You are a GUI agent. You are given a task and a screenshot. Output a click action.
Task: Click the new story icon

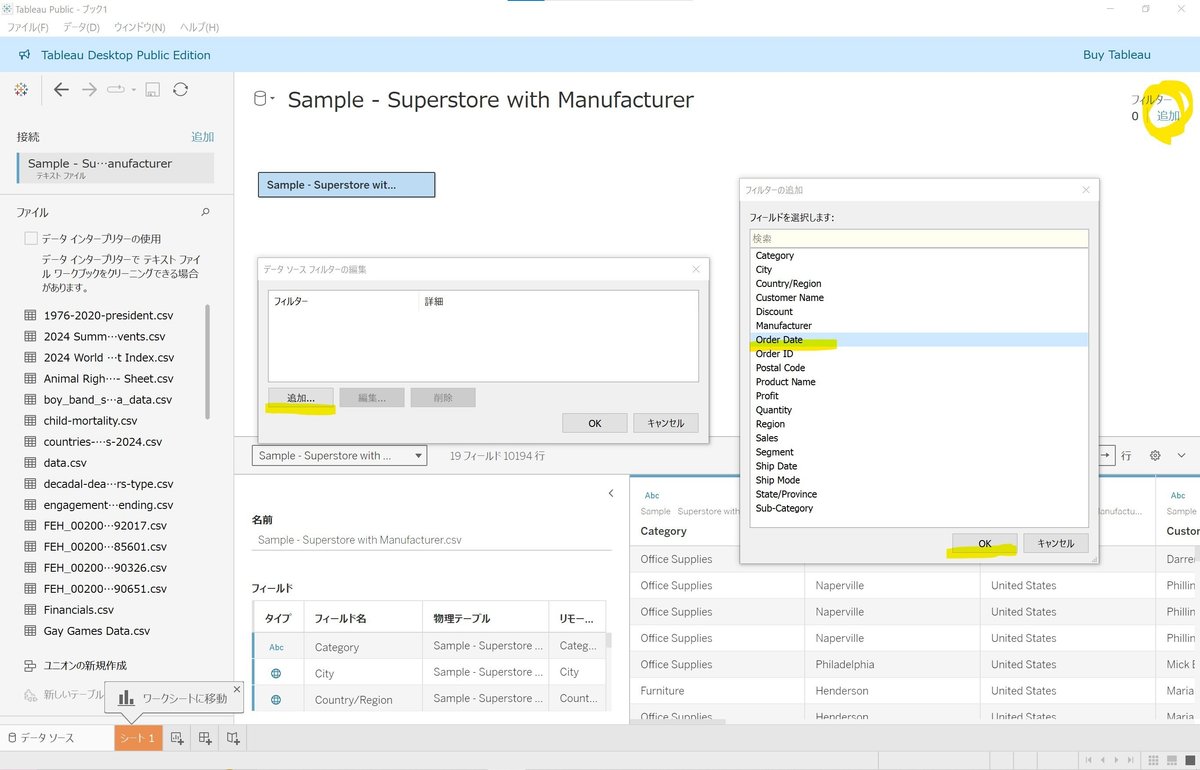pyautogui.click(x=232, y=738)
